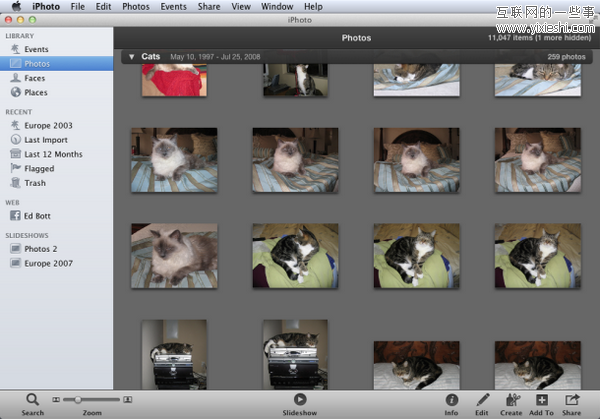Open the Events menu in menu bar
600x419 pixels.
tap(173, 7)
